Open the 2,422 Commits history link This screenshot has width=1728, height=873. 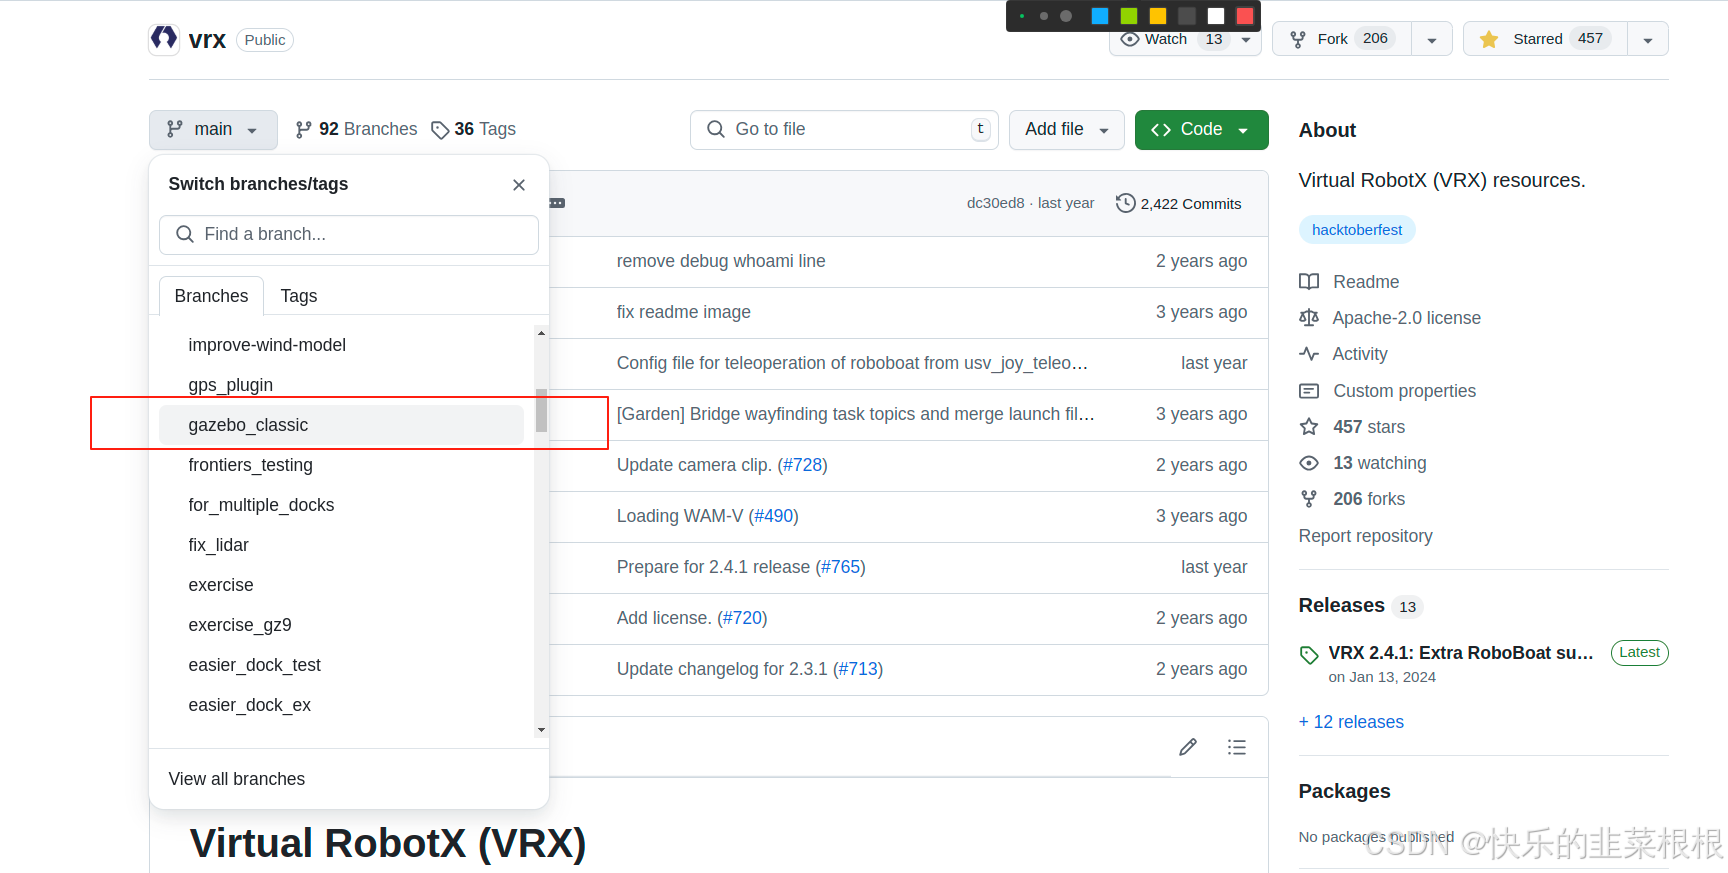click(1179, 203)
